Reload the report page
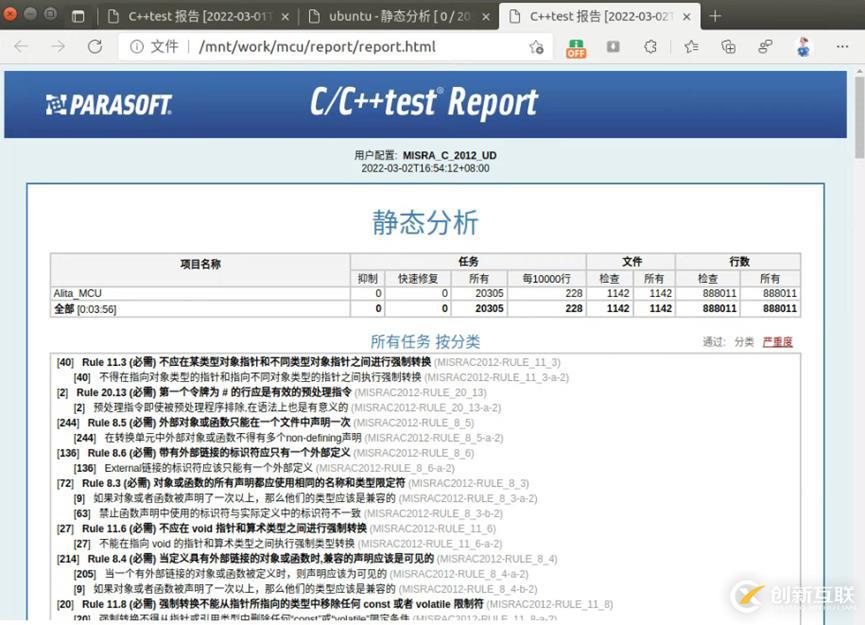This screenshot has width=865, height=625. tap(95, 47)
